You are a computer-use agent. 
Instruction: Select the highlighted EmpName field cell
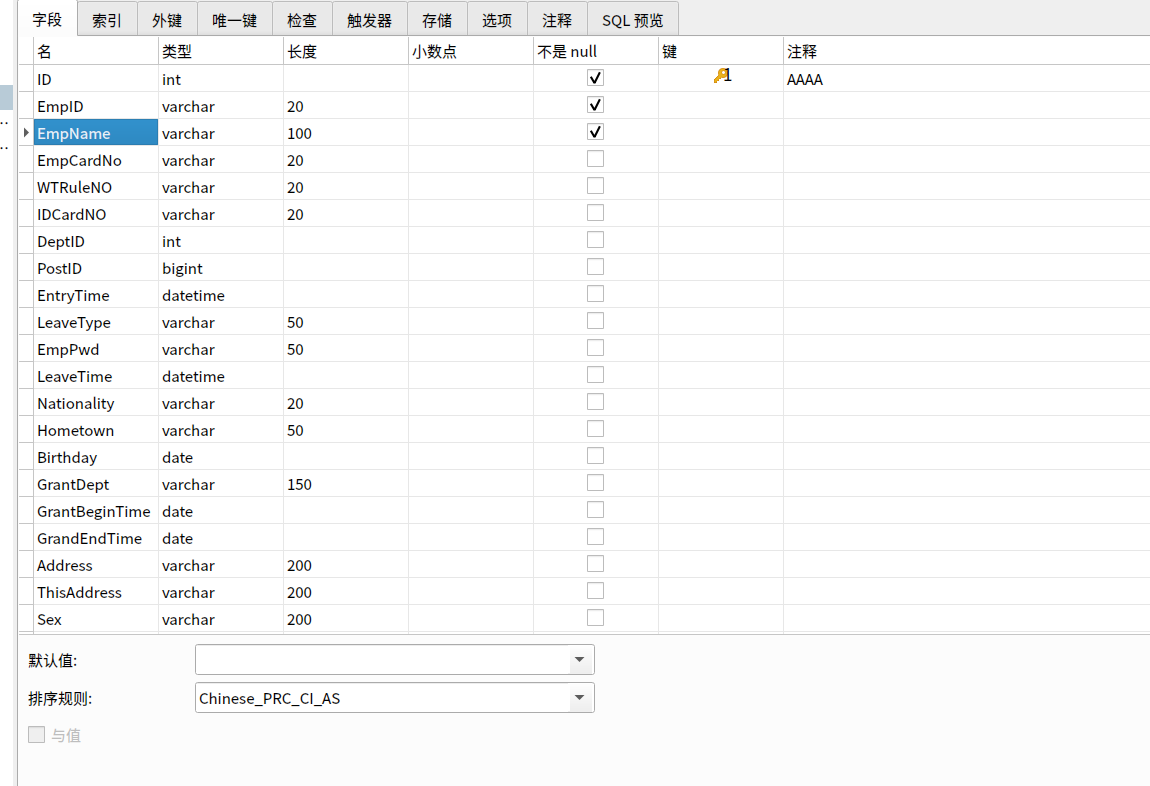coord(95,133)
